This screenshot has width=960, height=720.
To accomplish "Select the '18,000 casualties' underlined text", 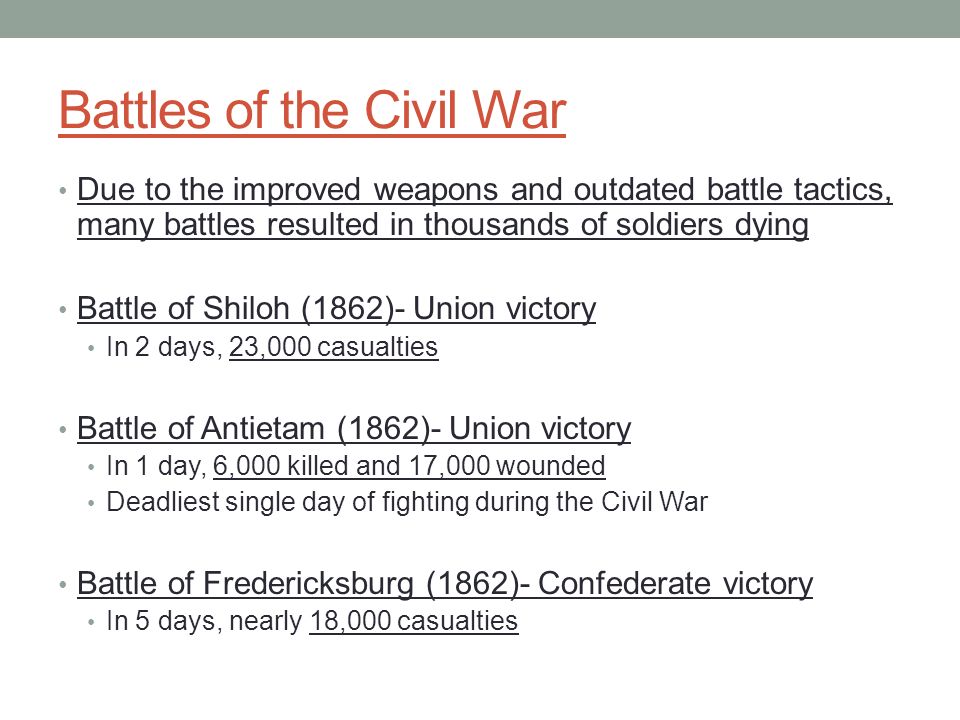I will [x=414, y=621].
